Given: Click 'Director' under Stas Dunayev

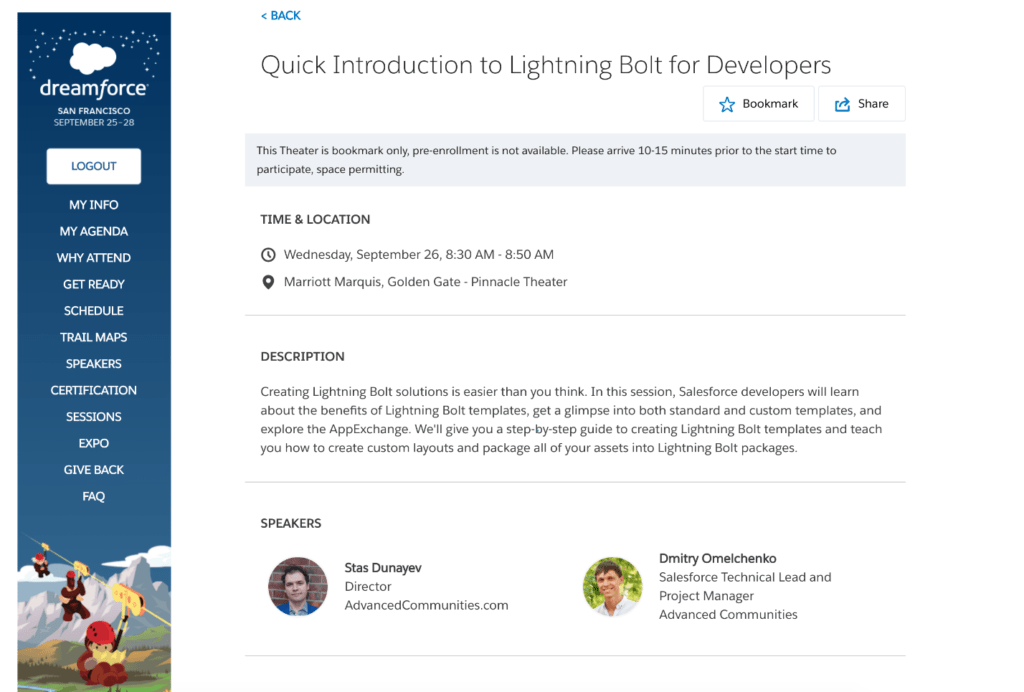Looking at the screenshot, I should point(368,587).
